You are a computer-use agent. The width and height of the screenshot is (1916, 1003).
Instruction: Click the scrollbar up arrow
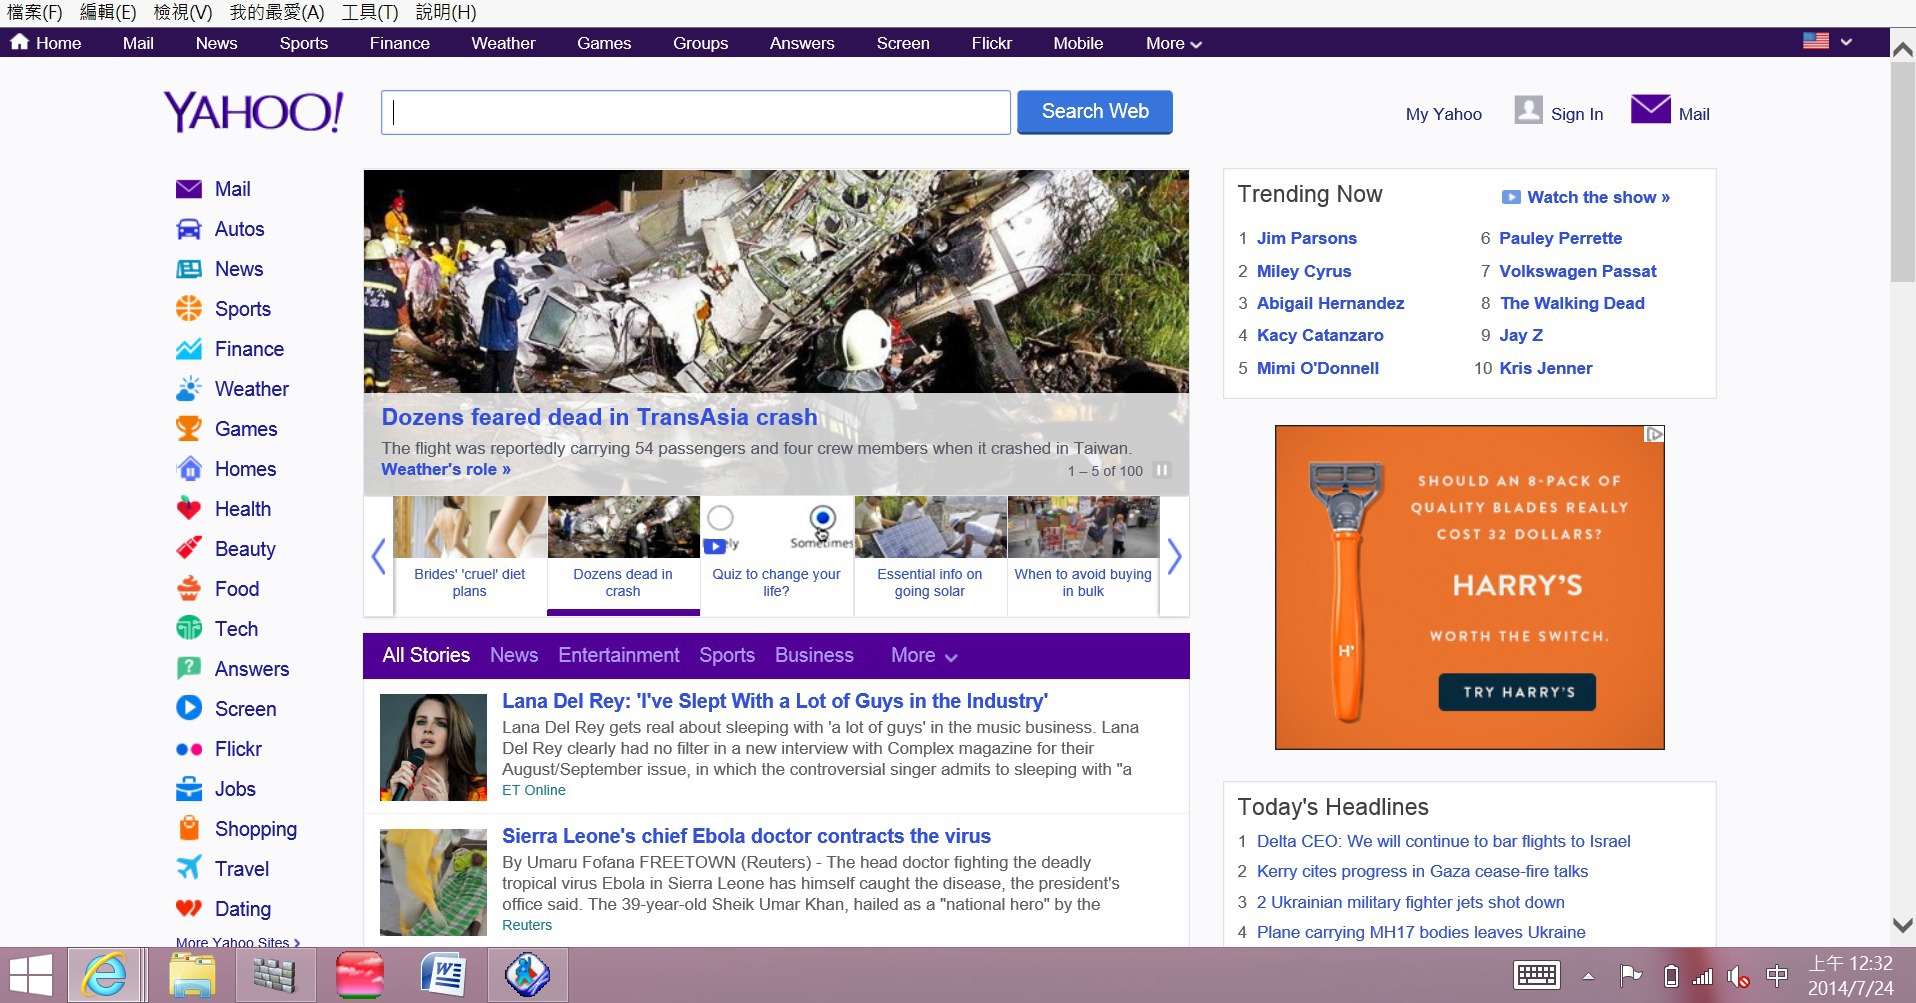[1903, 48]
